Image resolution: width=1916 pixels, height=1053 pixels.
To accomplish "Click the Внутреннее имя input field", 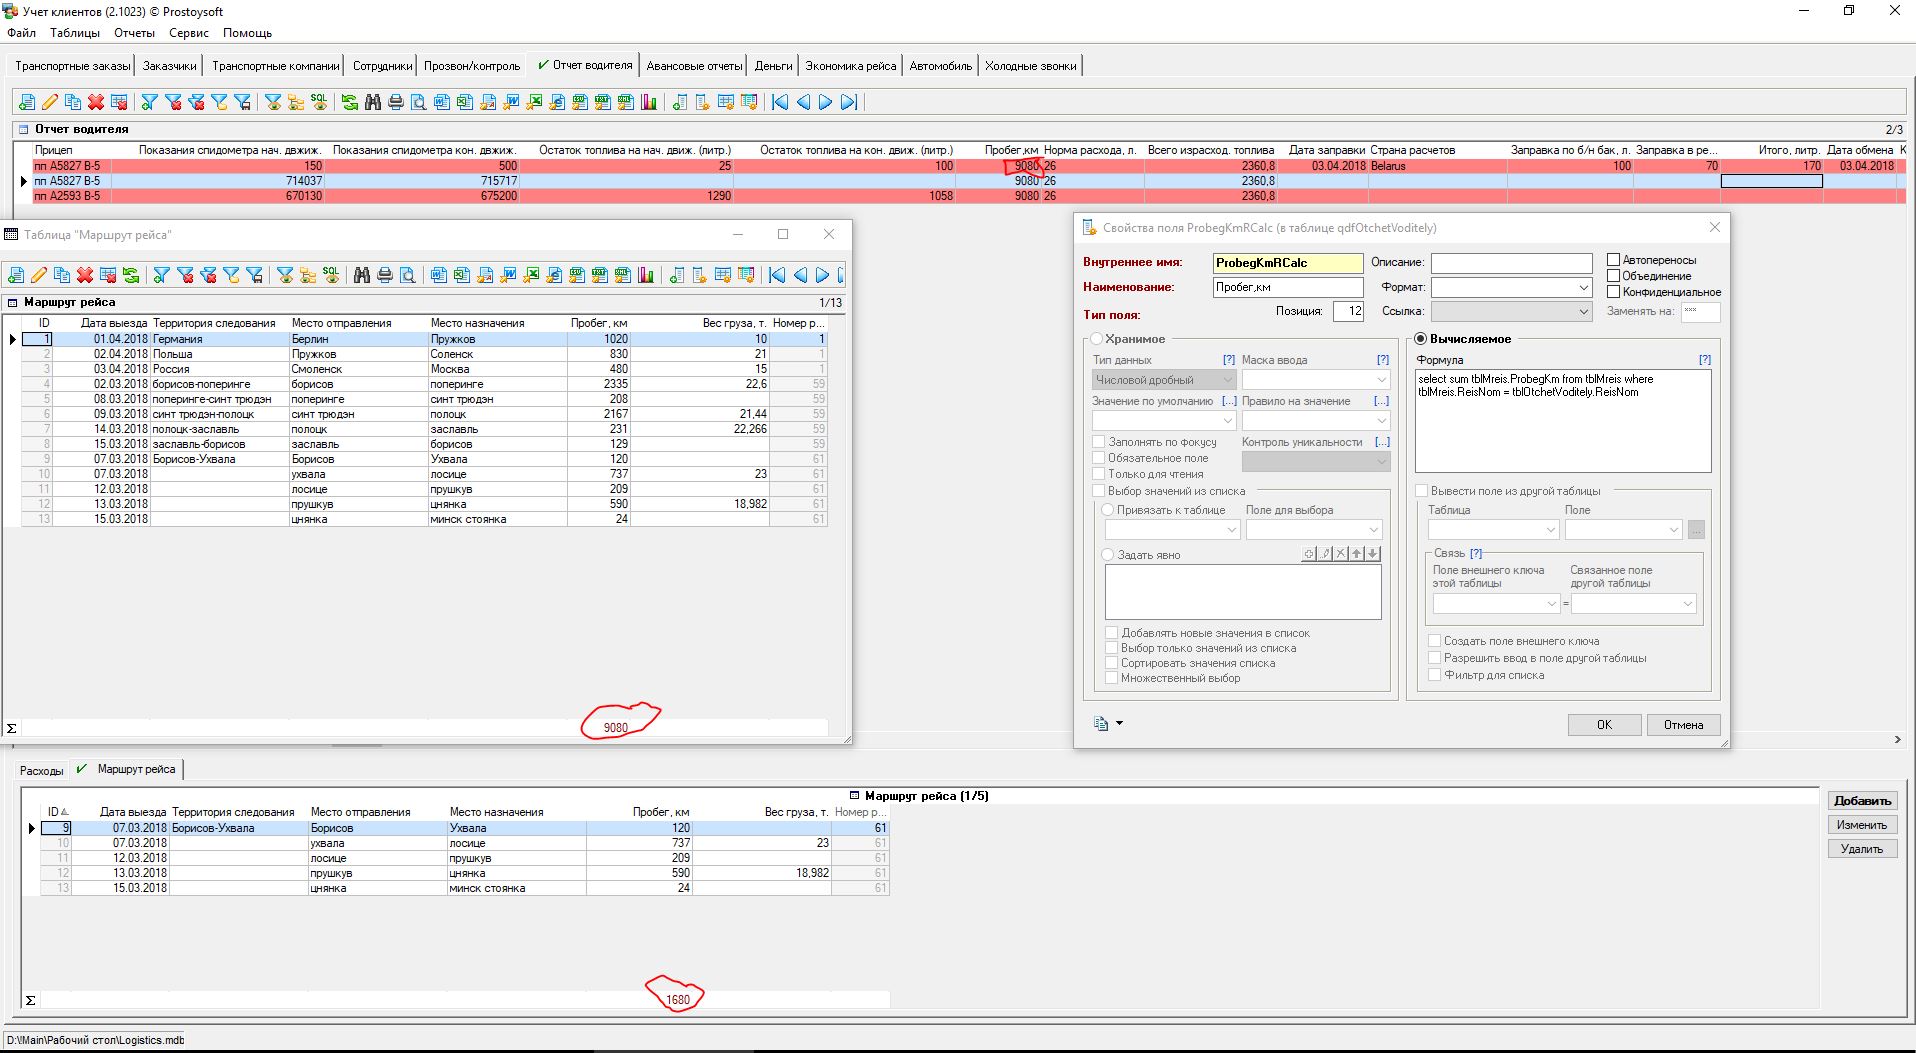I will tap(1287, 263).
